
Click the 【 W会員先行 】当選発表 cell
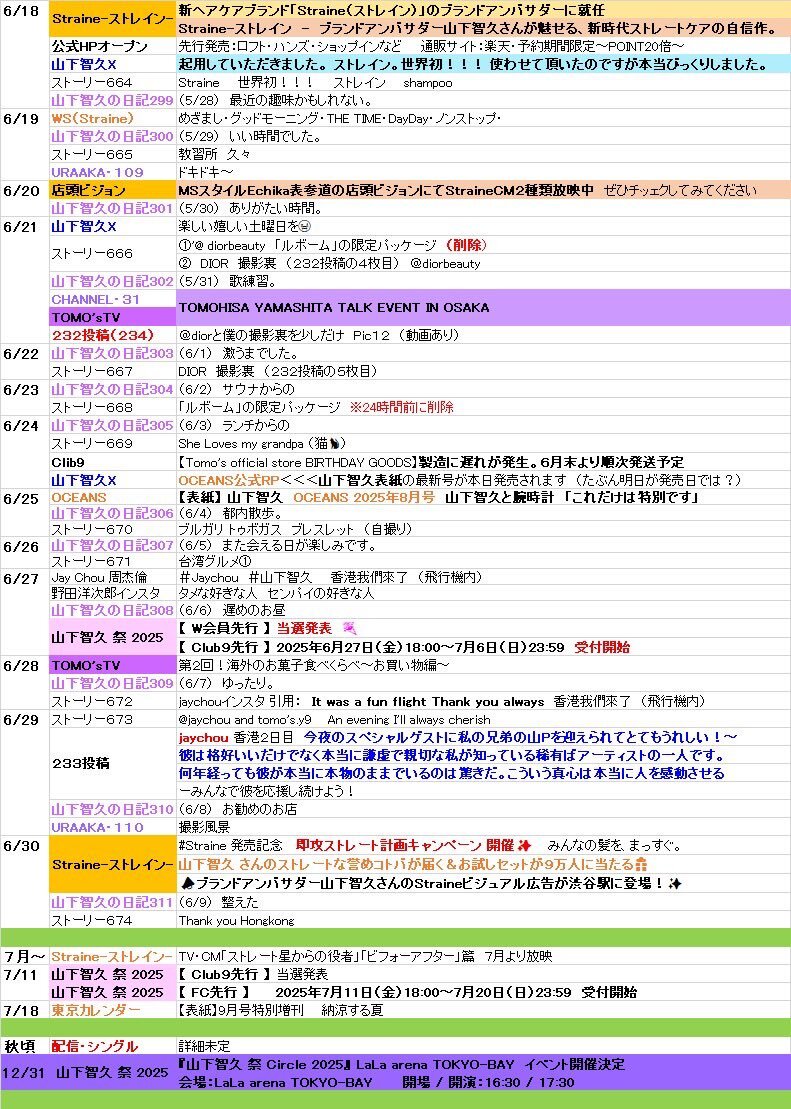click(483, 628)
